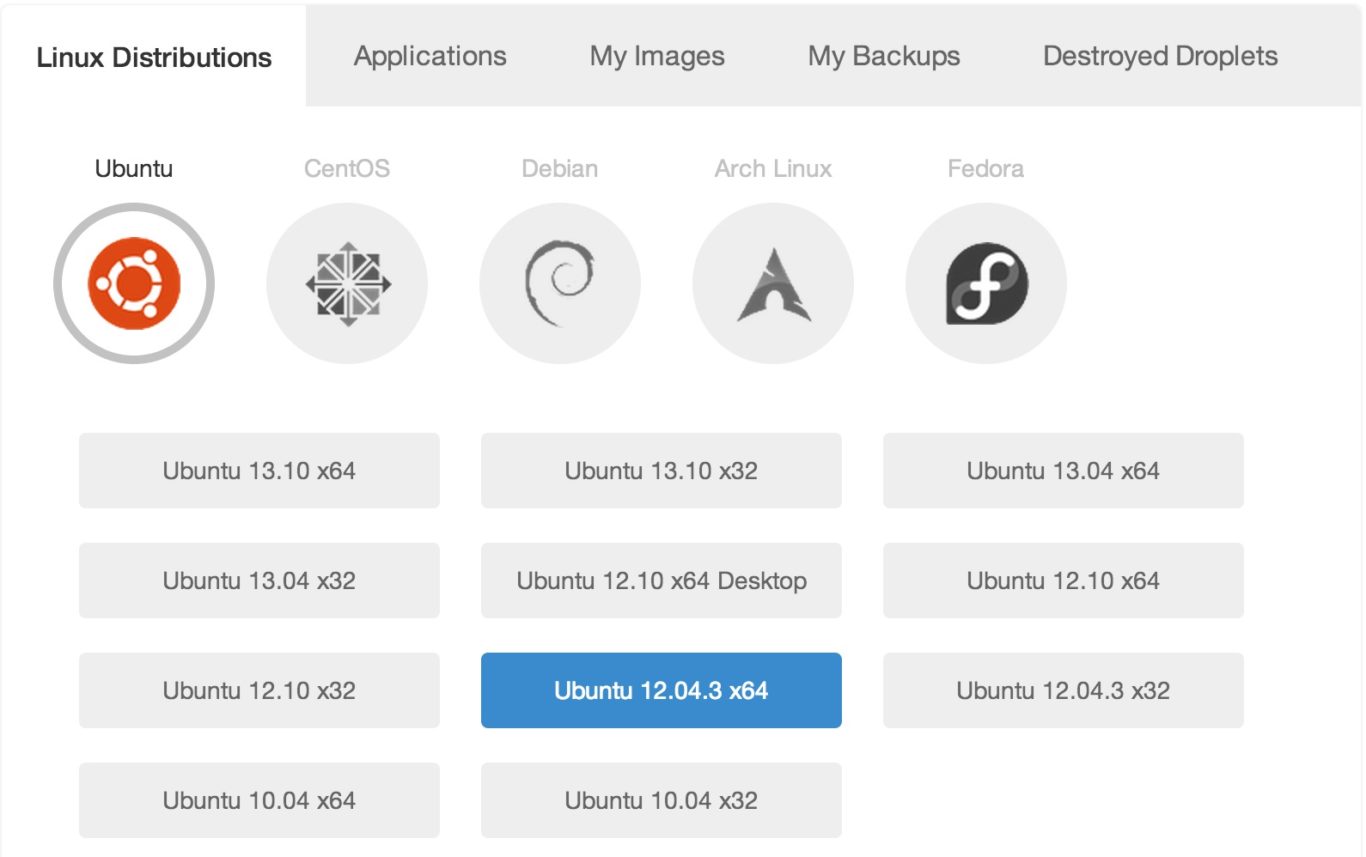This screenshot has width=1366, height=857.
Task: Switch to the Applications tab
Action: [430, 56]
